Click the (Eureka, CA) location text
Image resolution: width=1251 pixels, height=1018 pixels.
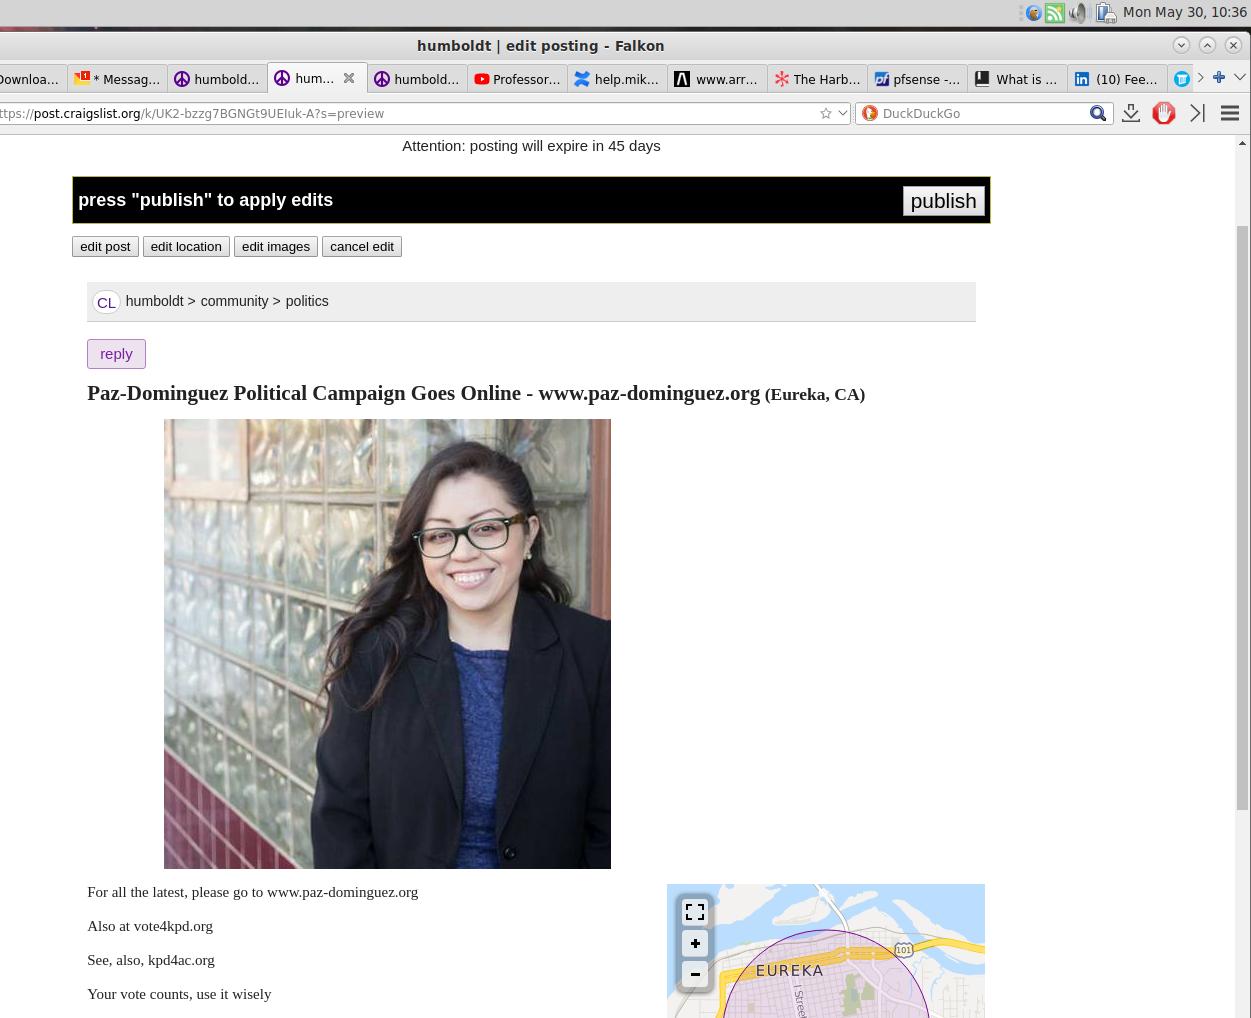pos(815,395)
